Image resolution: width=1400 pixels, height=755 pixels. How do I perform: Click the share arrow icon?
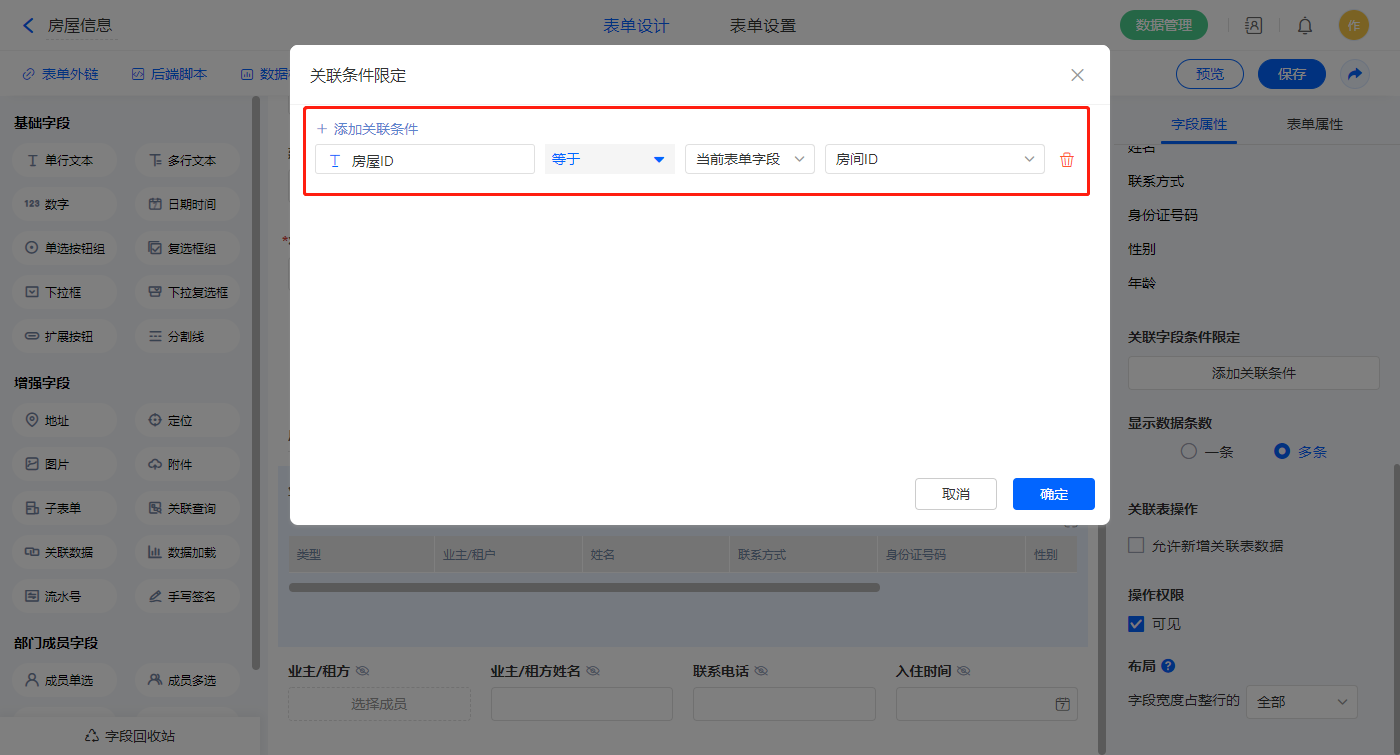click(1354, 74)
